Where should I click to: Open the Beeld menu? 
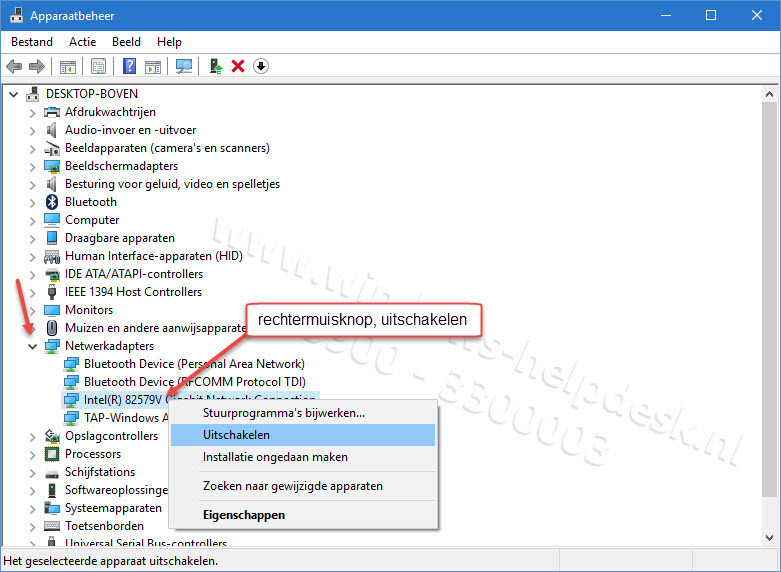point(127,42)
